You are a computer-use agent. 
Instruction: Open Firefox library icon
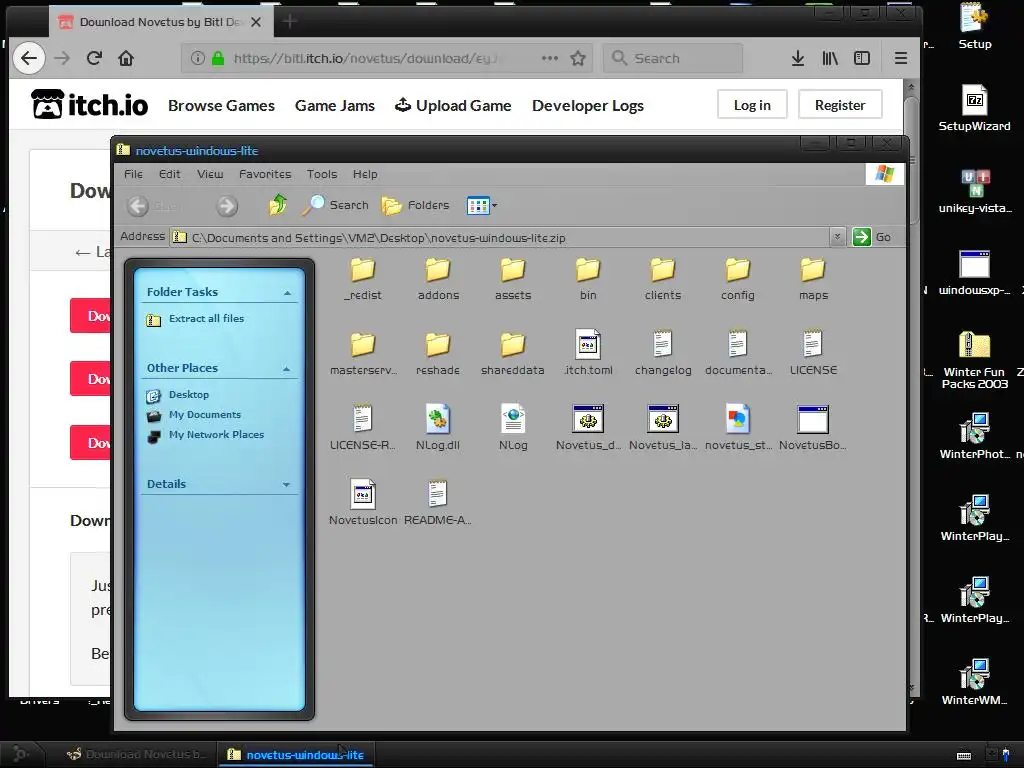tap(830, 58)
